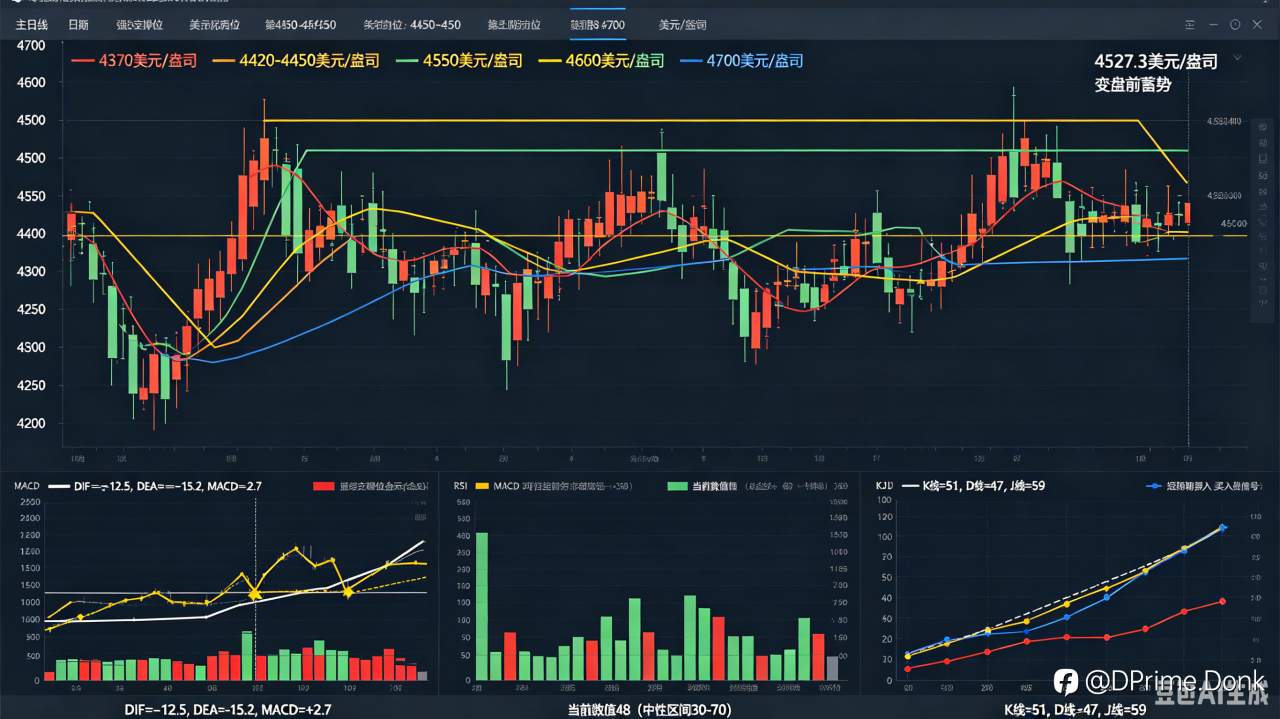
Task: Click the RSI panel title
Action: [461, 485]
